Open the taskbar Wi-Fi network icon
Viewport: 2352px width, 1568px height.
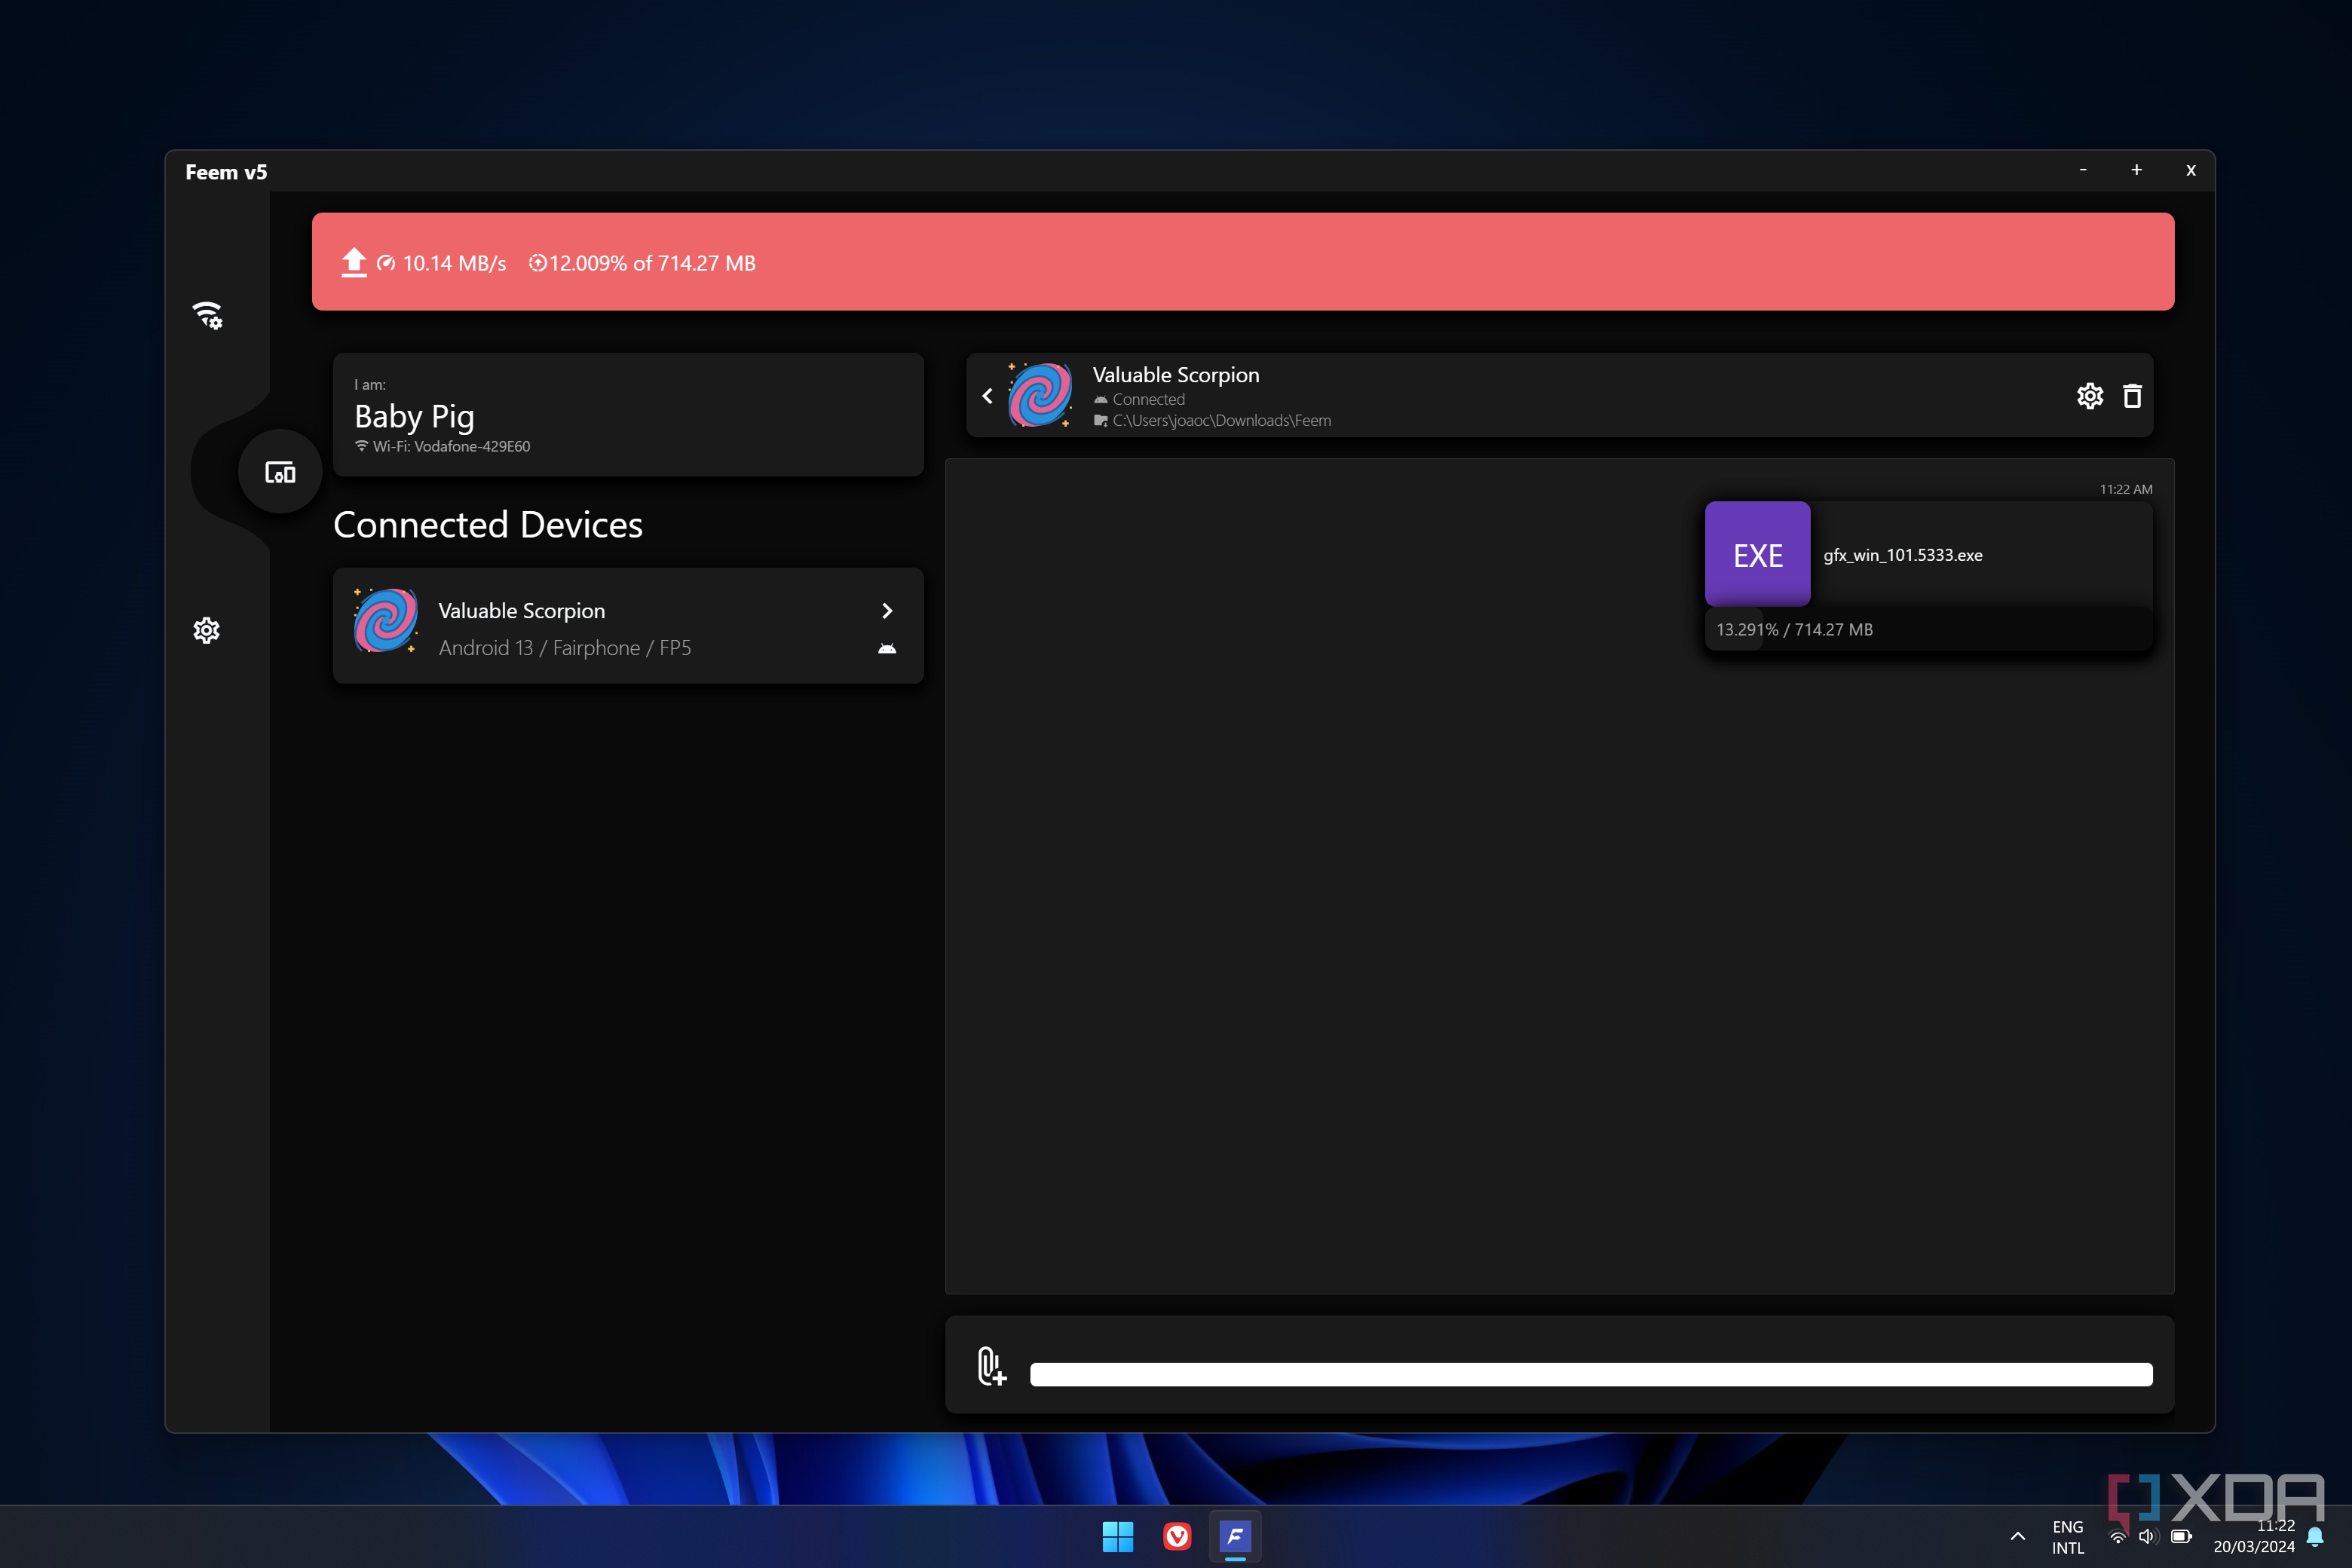point(2117,1537)
